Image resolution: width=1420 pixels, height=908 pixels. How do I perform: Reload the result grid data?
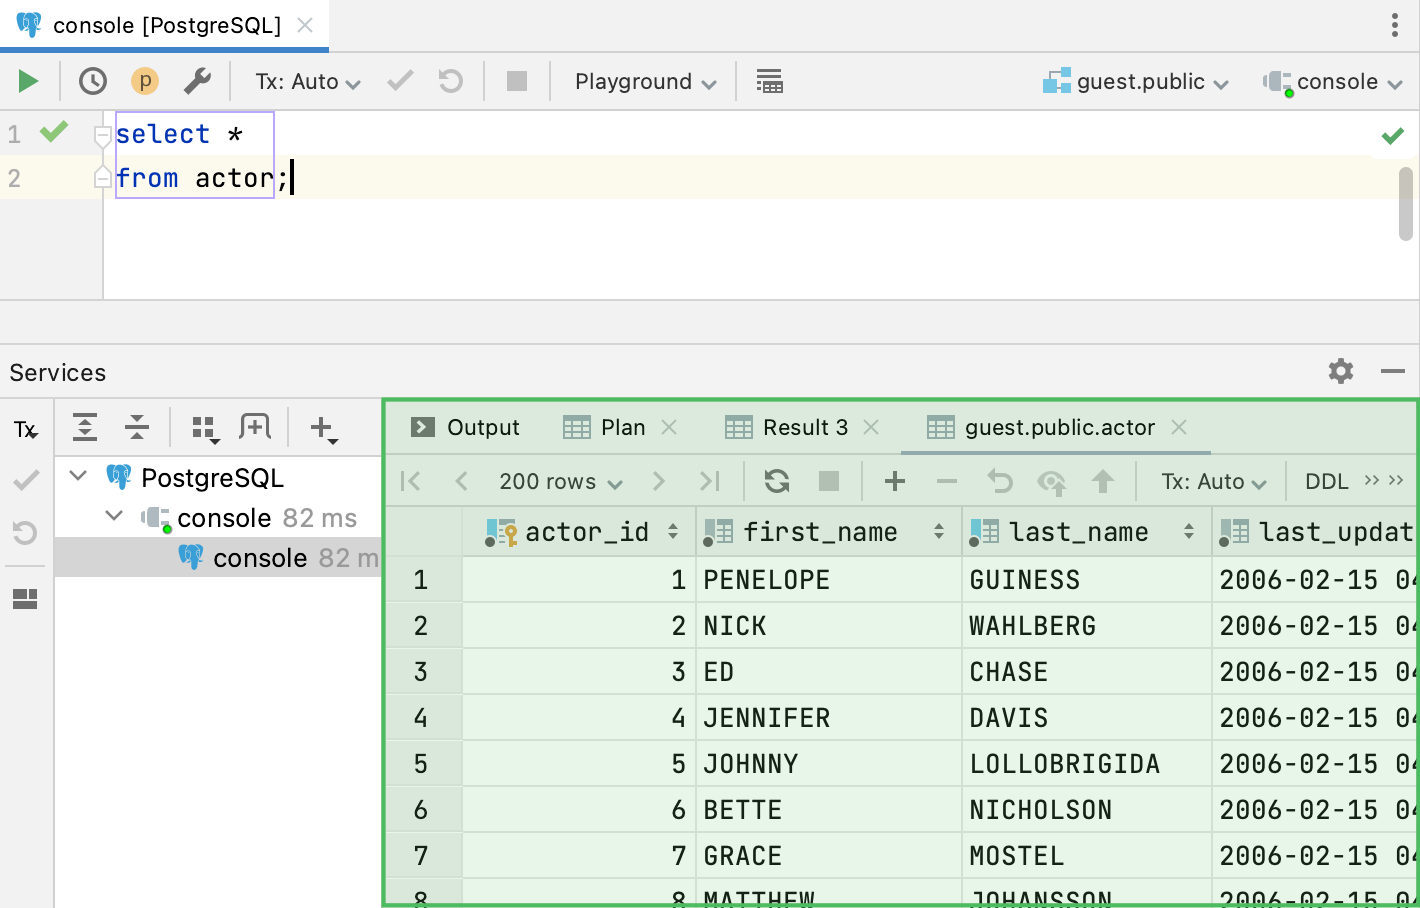click(x=777, y=481)
